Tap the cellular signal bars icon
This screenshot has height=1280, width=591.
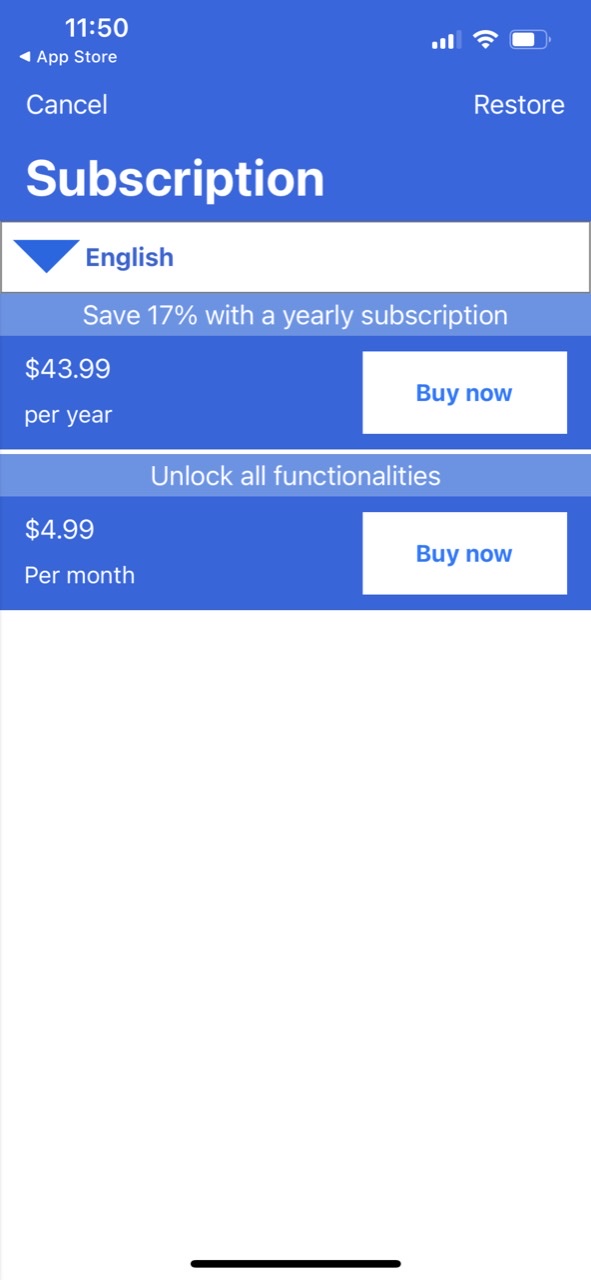click(x=446, y=41)
